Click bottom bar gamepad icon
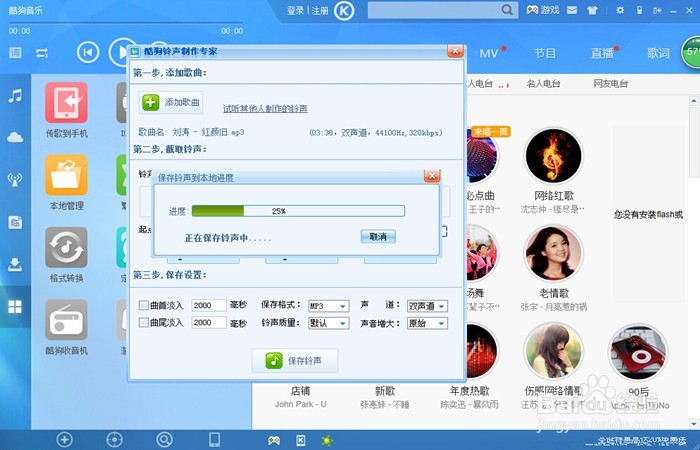The height and width of the screenshot is (450, 700). click(274, 441)
